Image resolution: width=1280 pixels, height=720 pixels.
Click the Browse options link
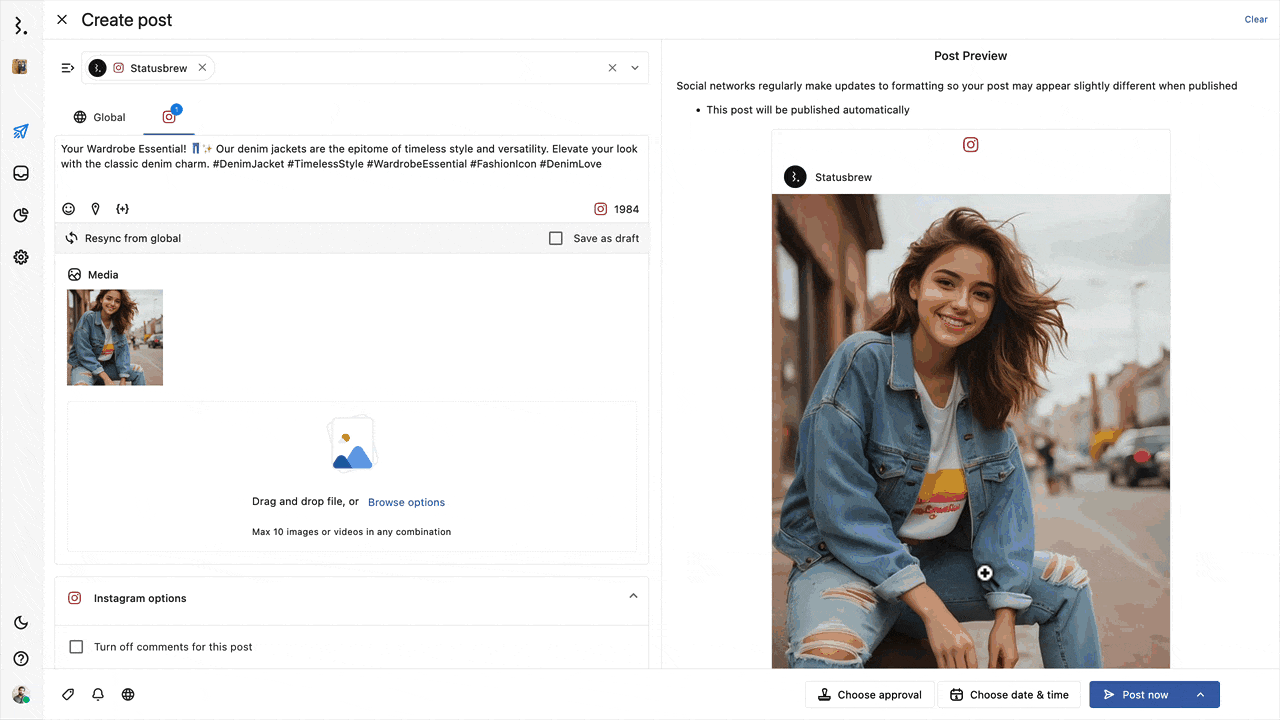click(x=406, y=502)
